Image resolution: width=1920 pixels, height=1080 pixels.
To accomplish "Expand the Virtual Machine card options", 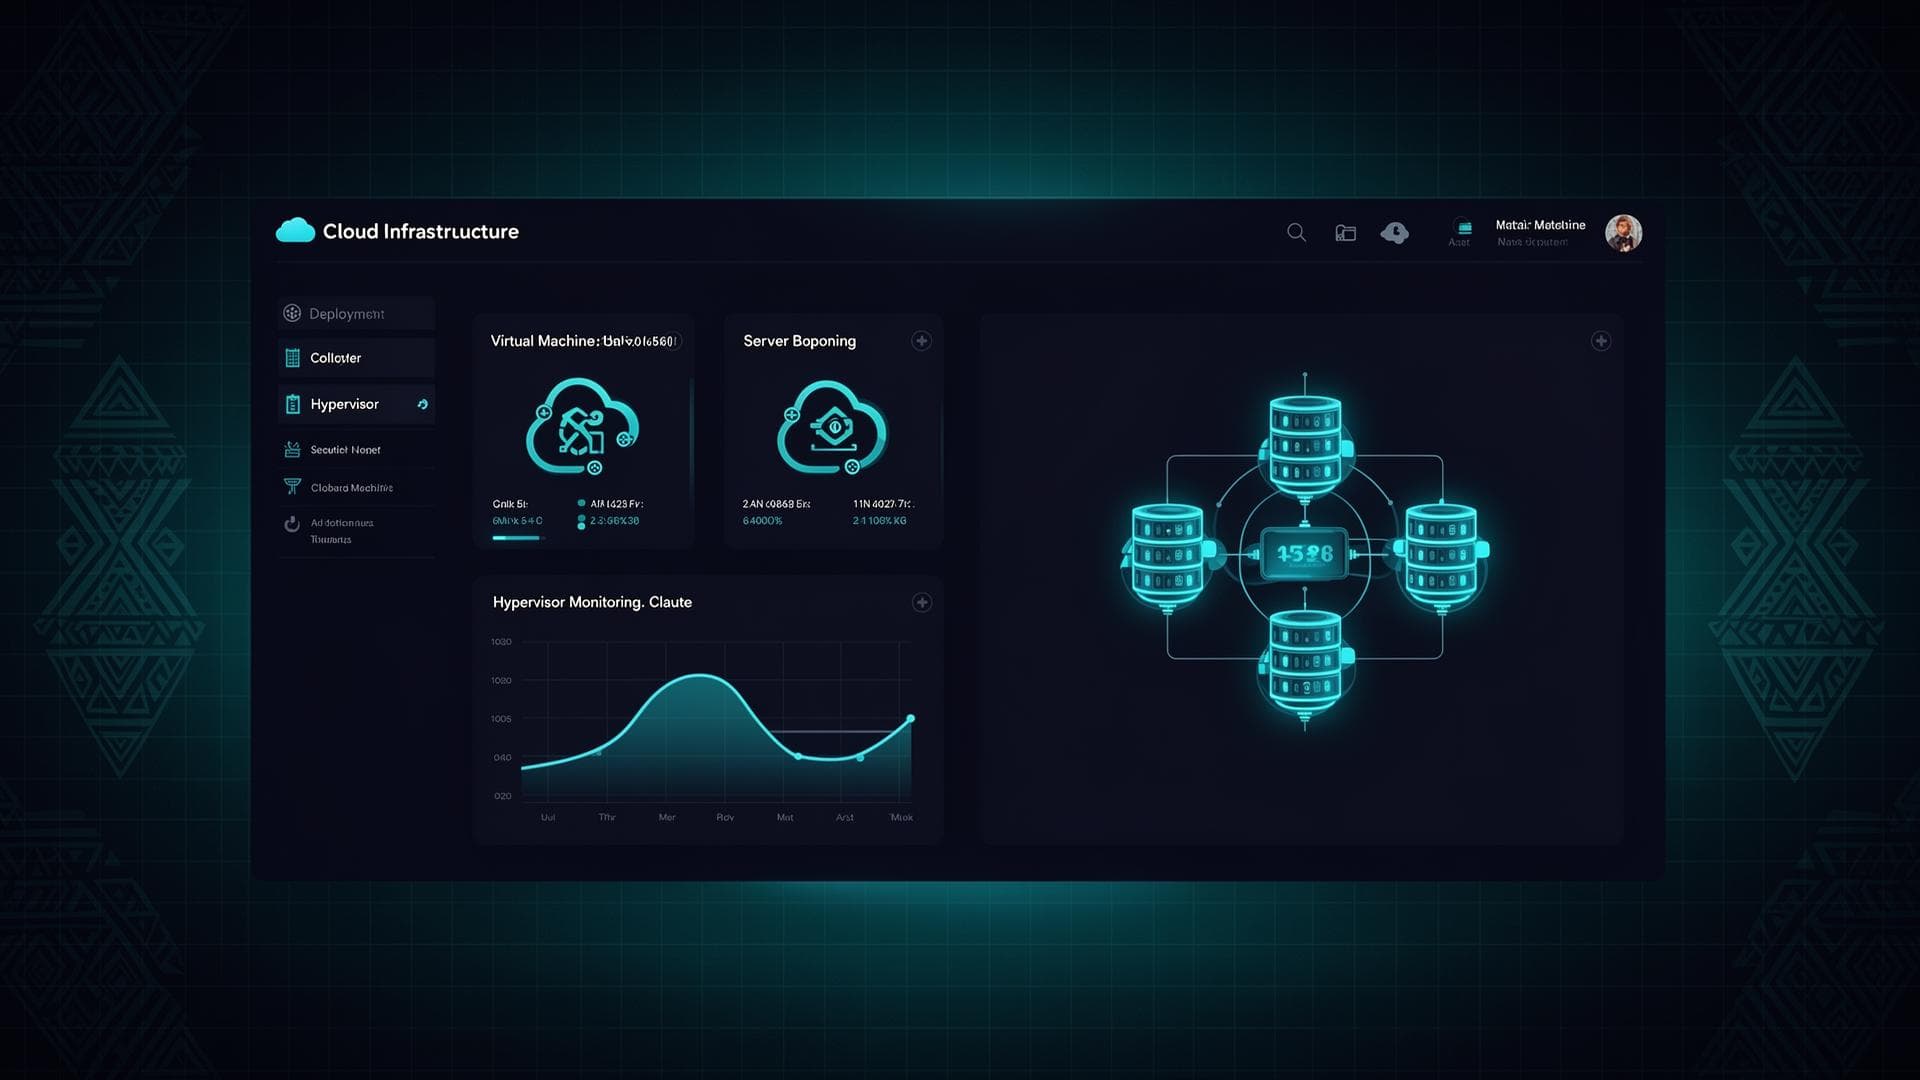I will coord(674,341).
